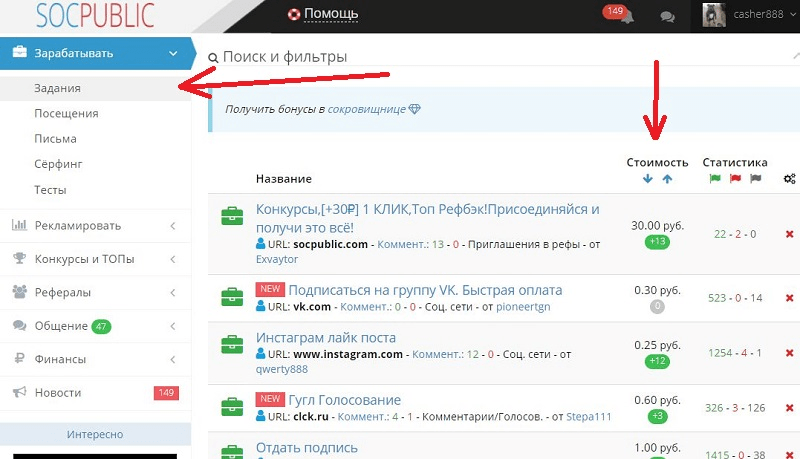Sort cost ascending with the up arrow
Screen dimensions: 800x459
tap(667, 178)
